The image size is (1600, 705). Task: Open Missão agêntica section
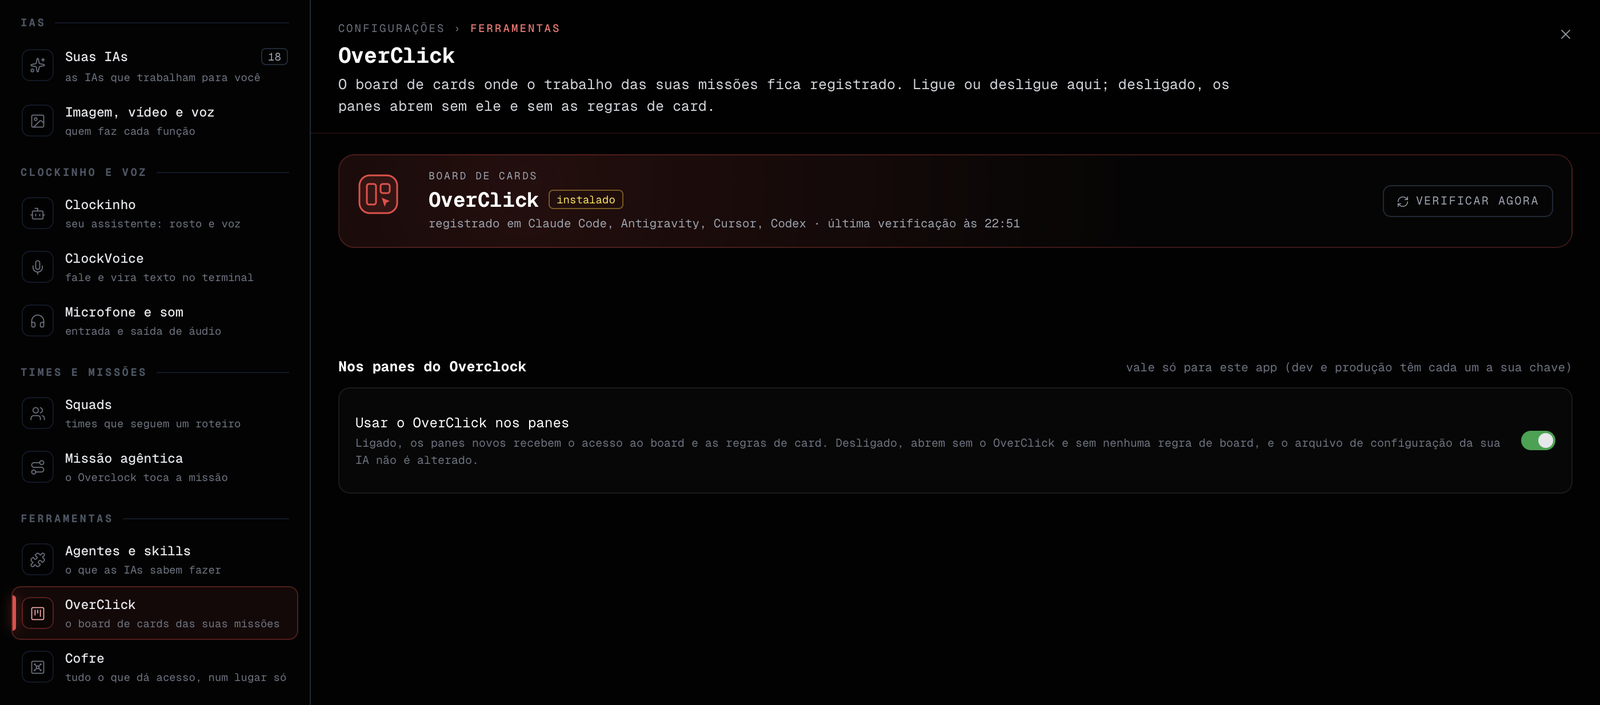(155, 467)
